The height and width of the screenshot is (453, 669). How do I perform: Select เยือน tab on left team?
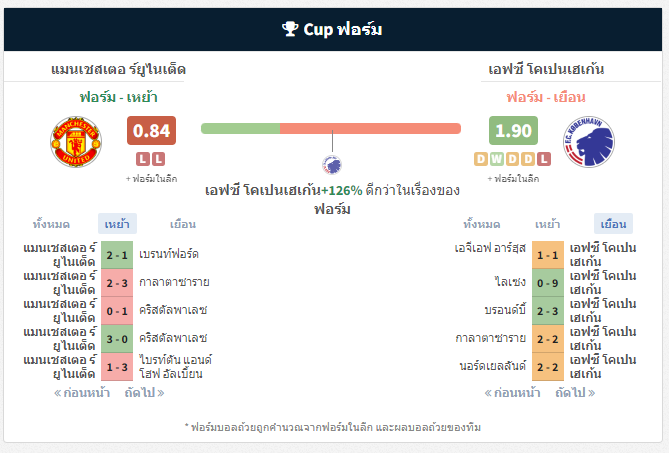[183, 224]
